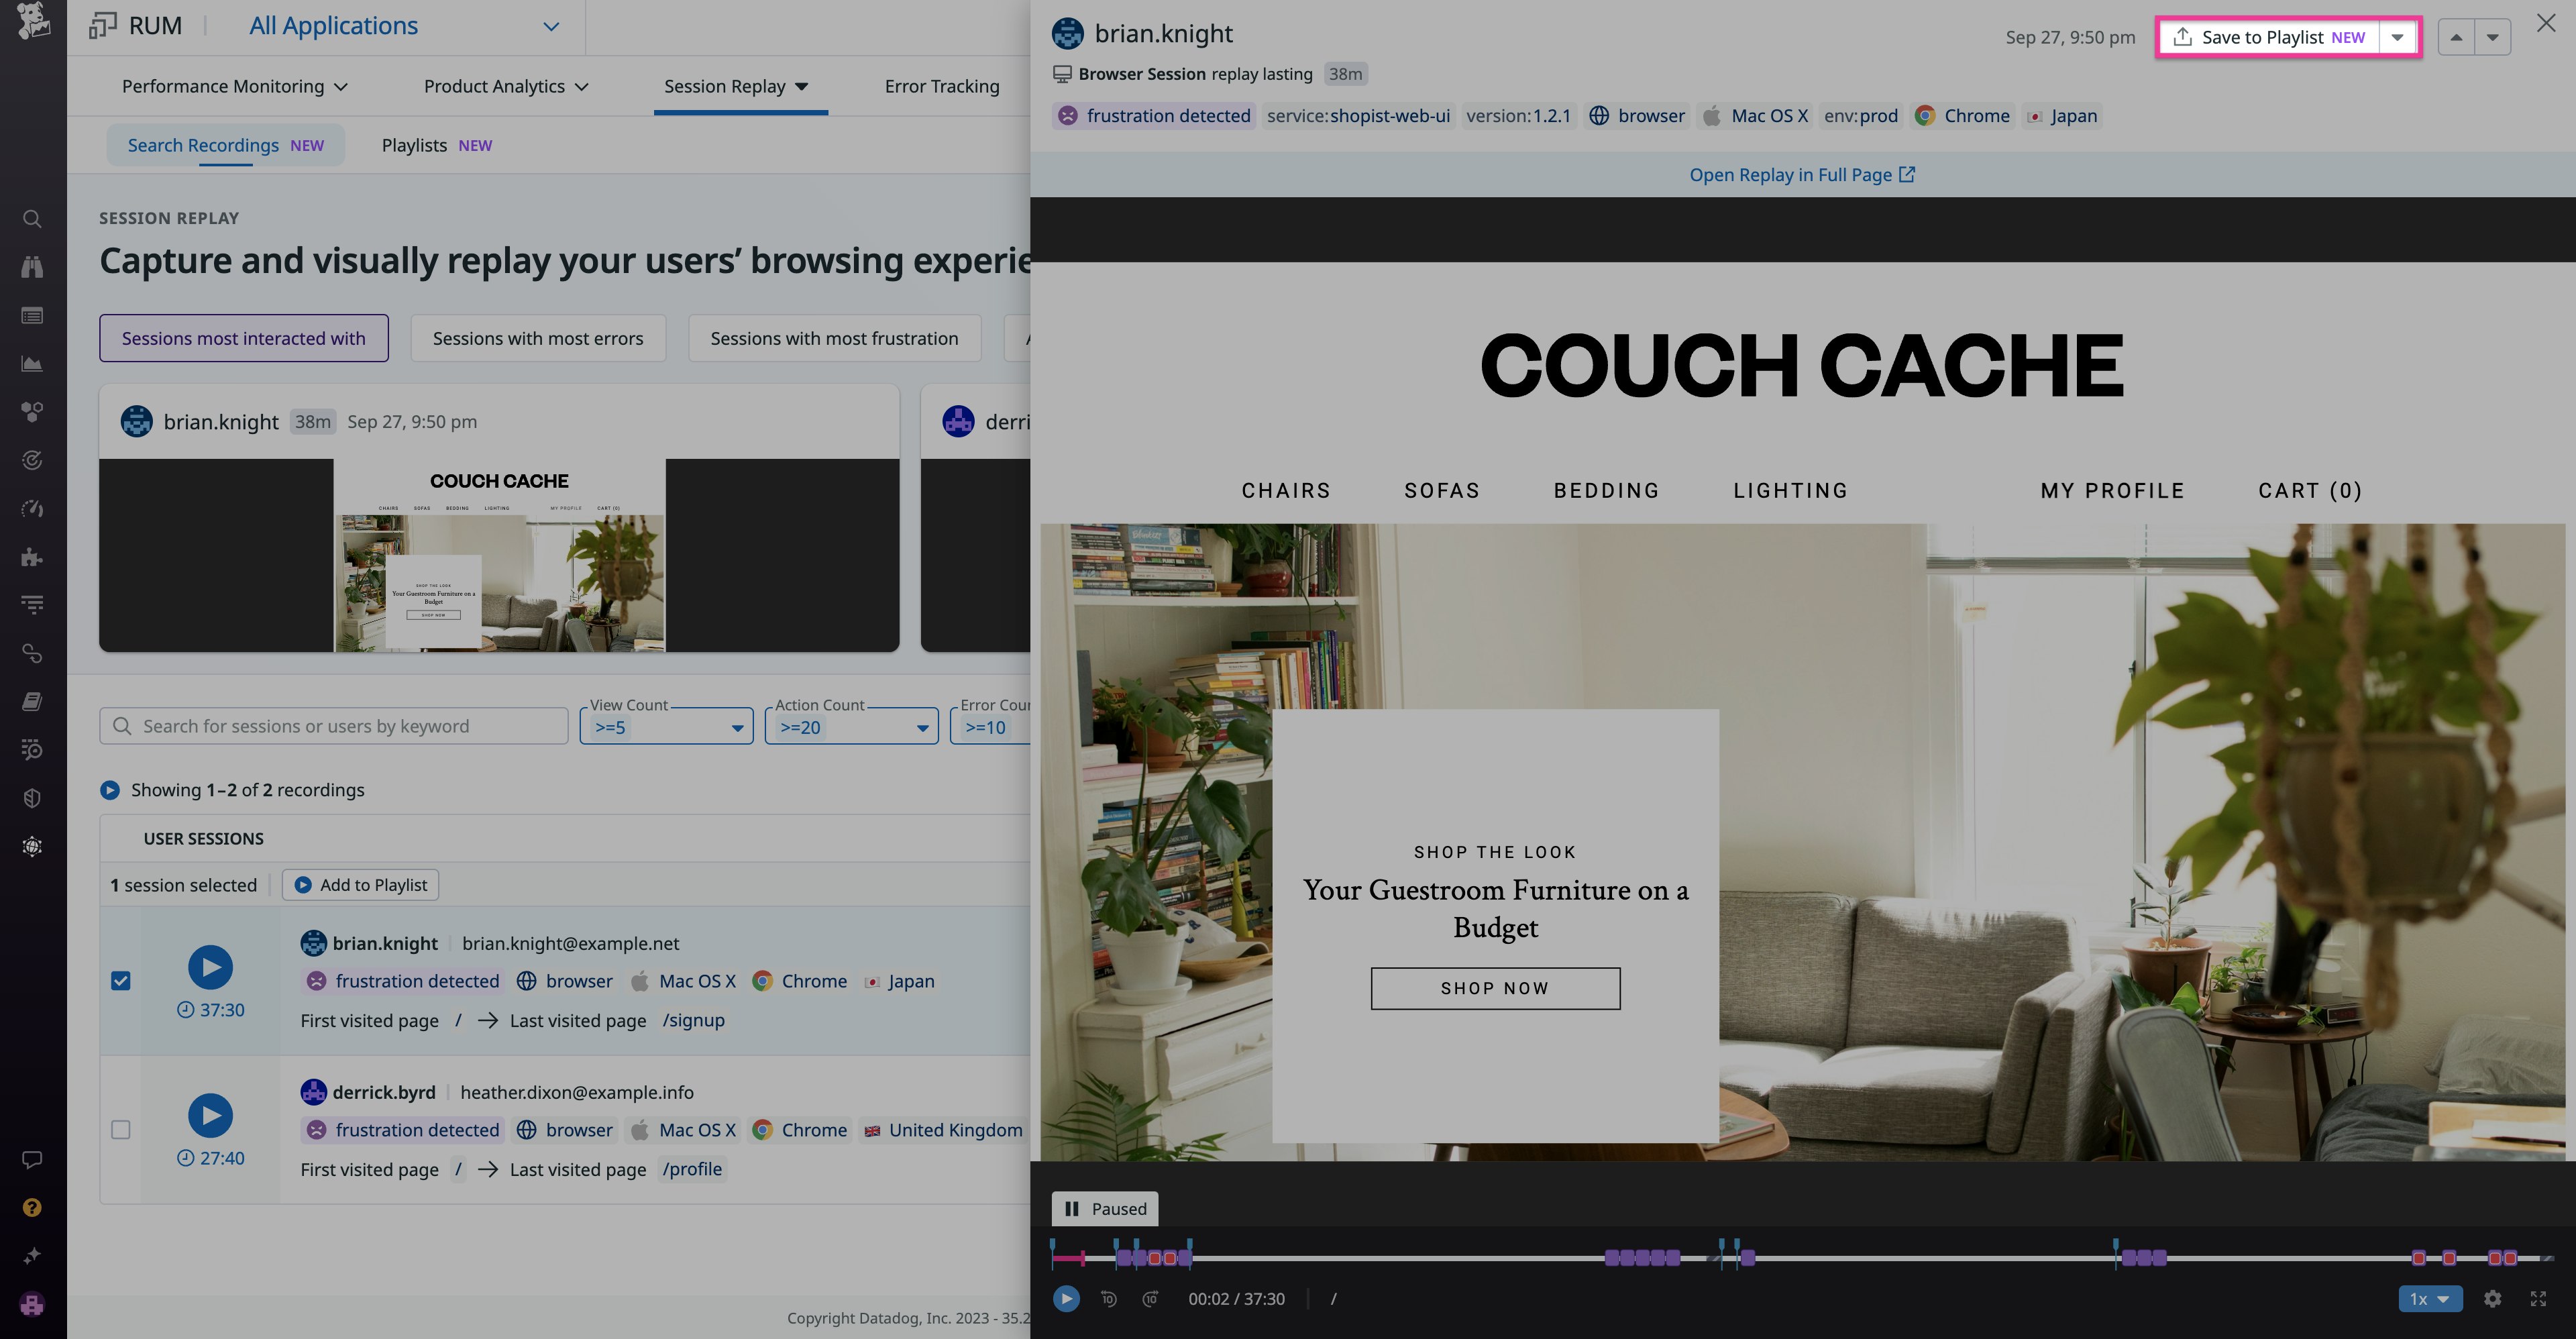Open Replay in Full Page link

1801,174
